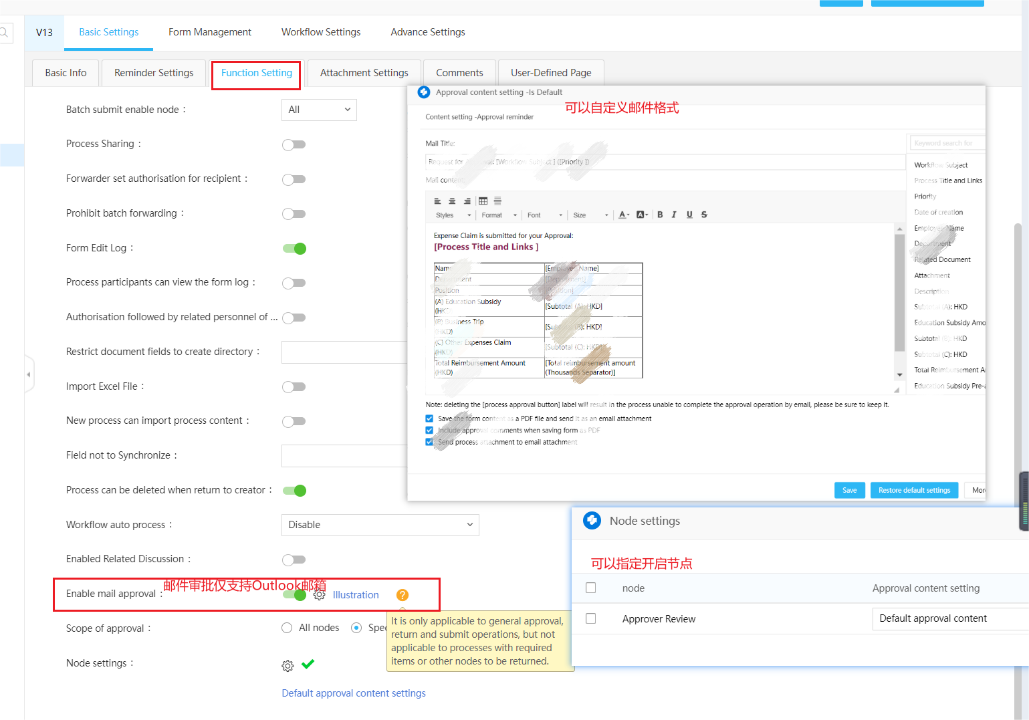Insert a table in mail editor
The height and width of the screenshot is (720, 1029).
(x=483, y=201)
